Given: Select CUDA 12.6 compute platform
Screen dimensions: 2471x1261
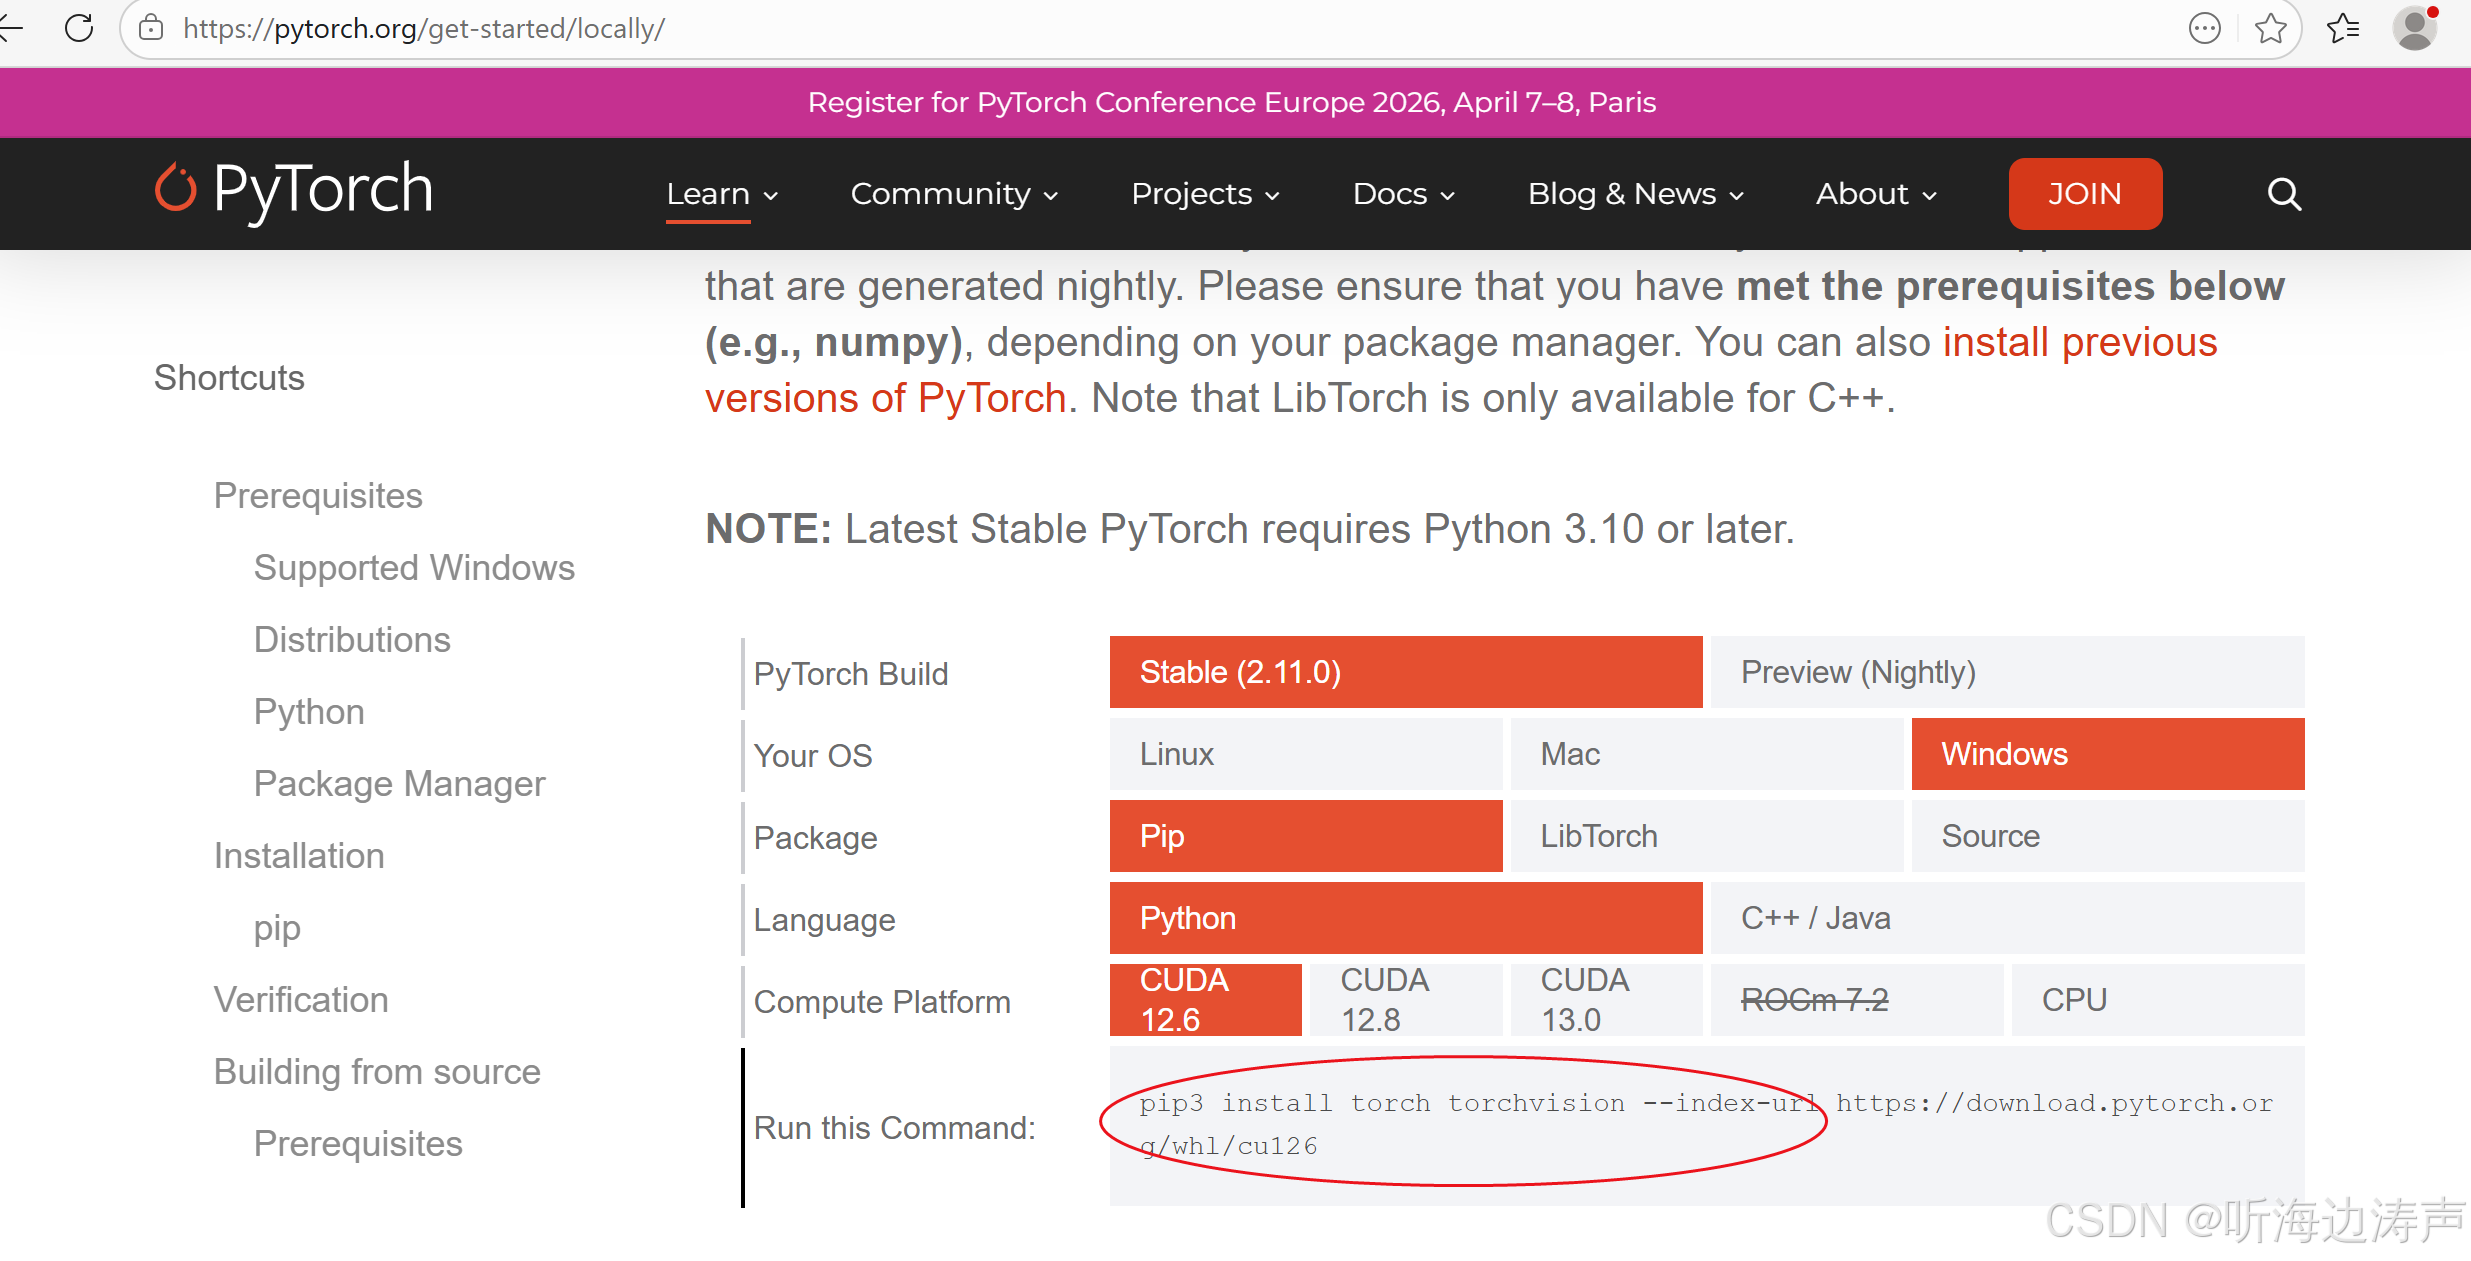Looking at the screenshot, I should [1206, 1000].
